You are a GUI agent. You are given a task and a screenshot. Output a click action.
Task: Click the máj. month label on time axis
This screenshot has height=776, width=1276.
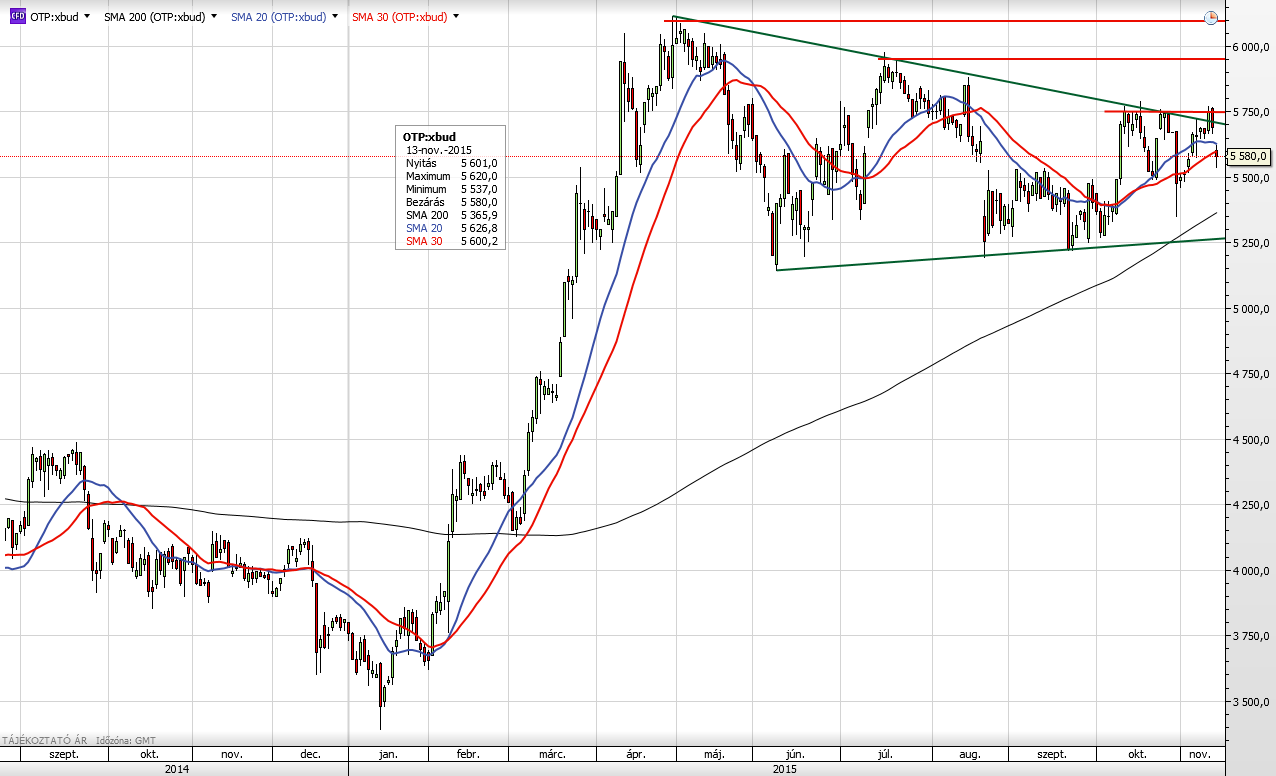click(x=713, y=753)
